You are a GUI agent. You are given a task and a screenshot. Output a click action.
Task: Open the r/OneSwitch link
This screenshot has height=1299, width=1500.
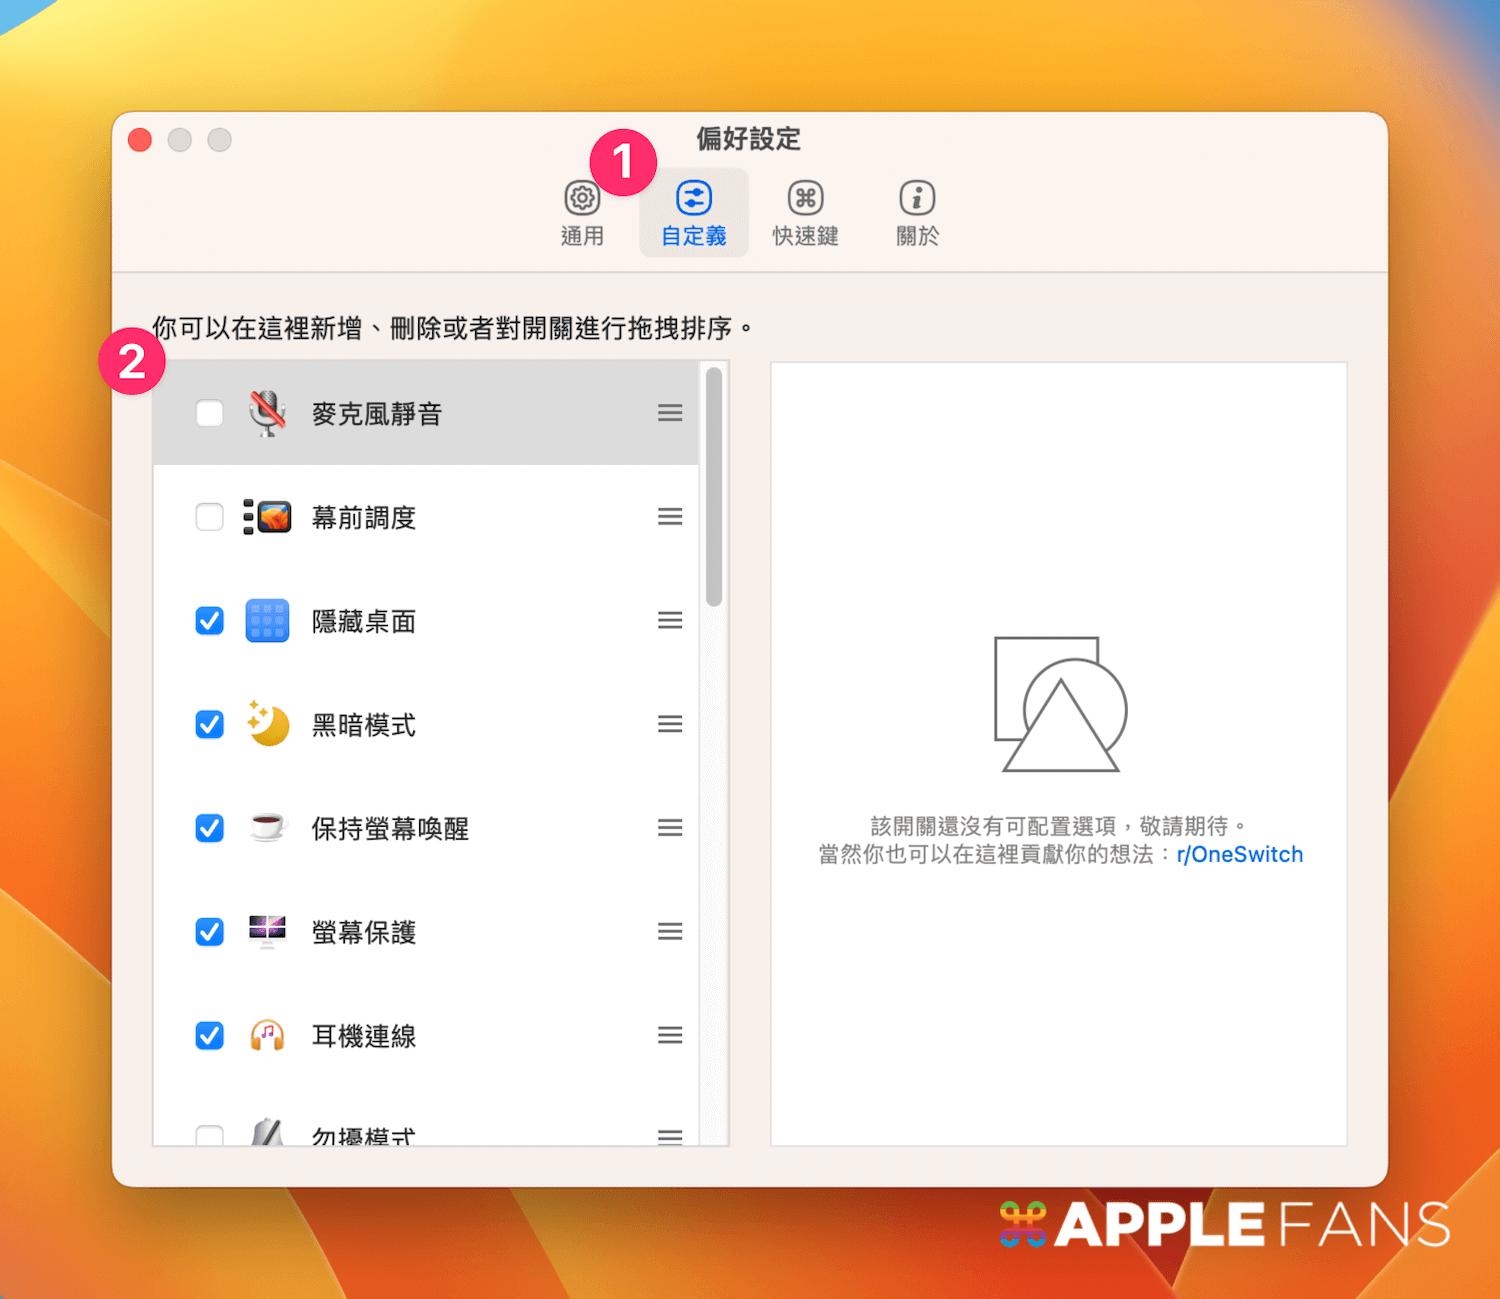1240,854
